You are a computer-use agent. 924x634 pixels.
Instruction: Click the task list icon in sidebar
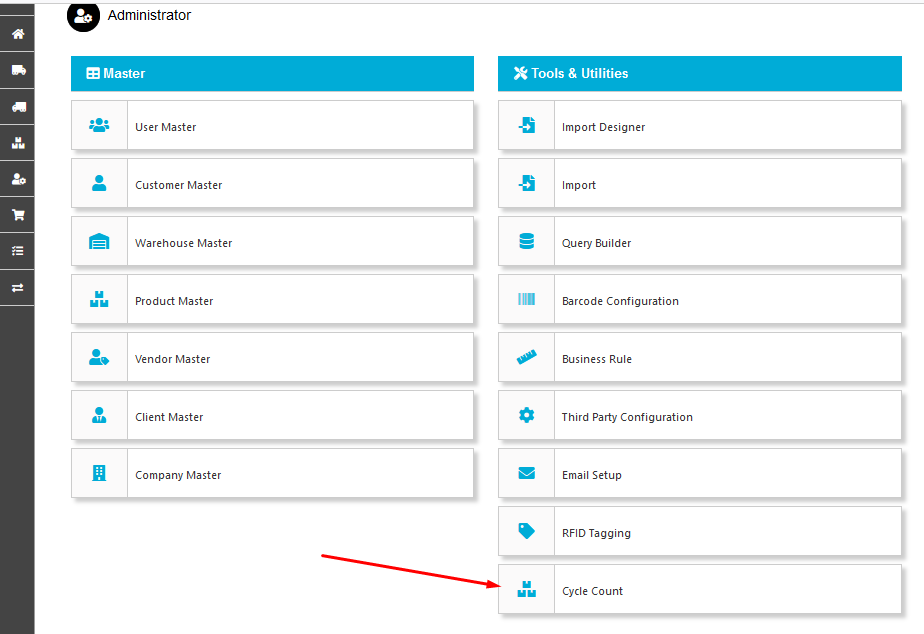[17, 251]
